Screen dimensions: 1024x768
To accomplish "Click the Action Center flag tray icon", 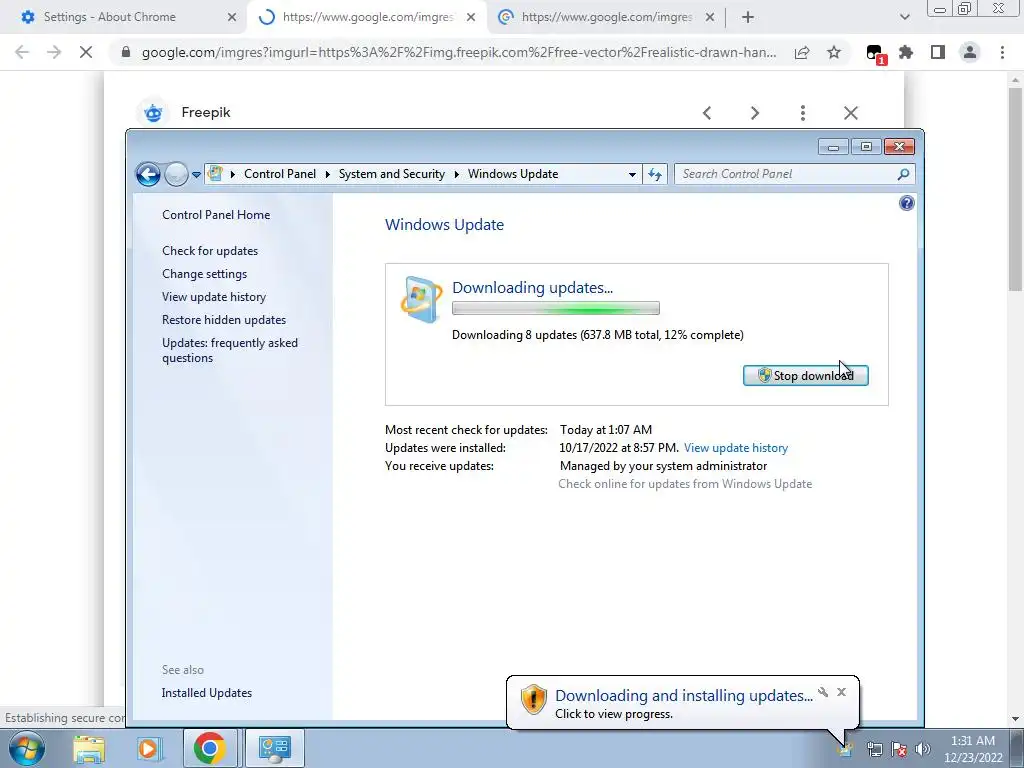I will pos(899,749).
